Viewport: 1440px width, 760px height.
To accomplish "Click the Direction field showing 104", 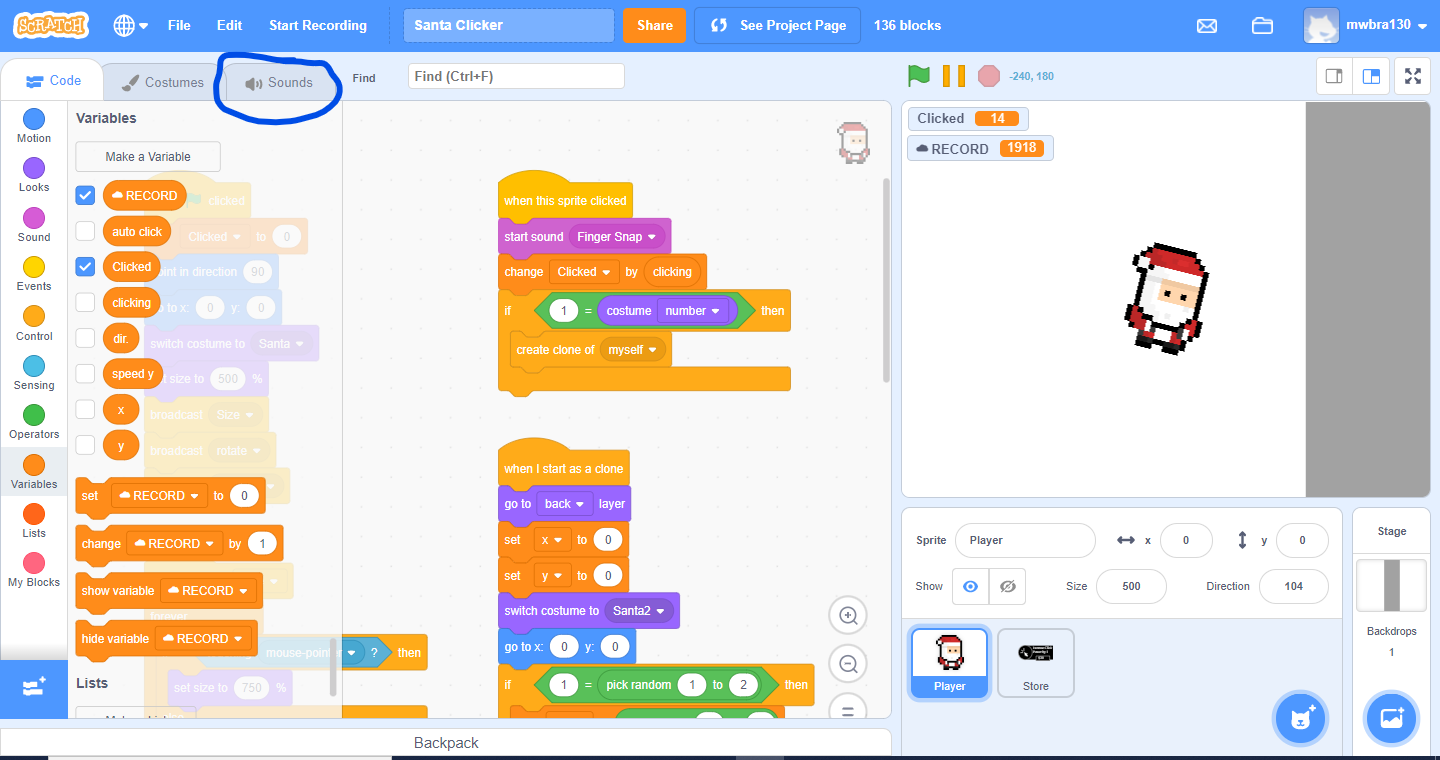I will 1294,586.
